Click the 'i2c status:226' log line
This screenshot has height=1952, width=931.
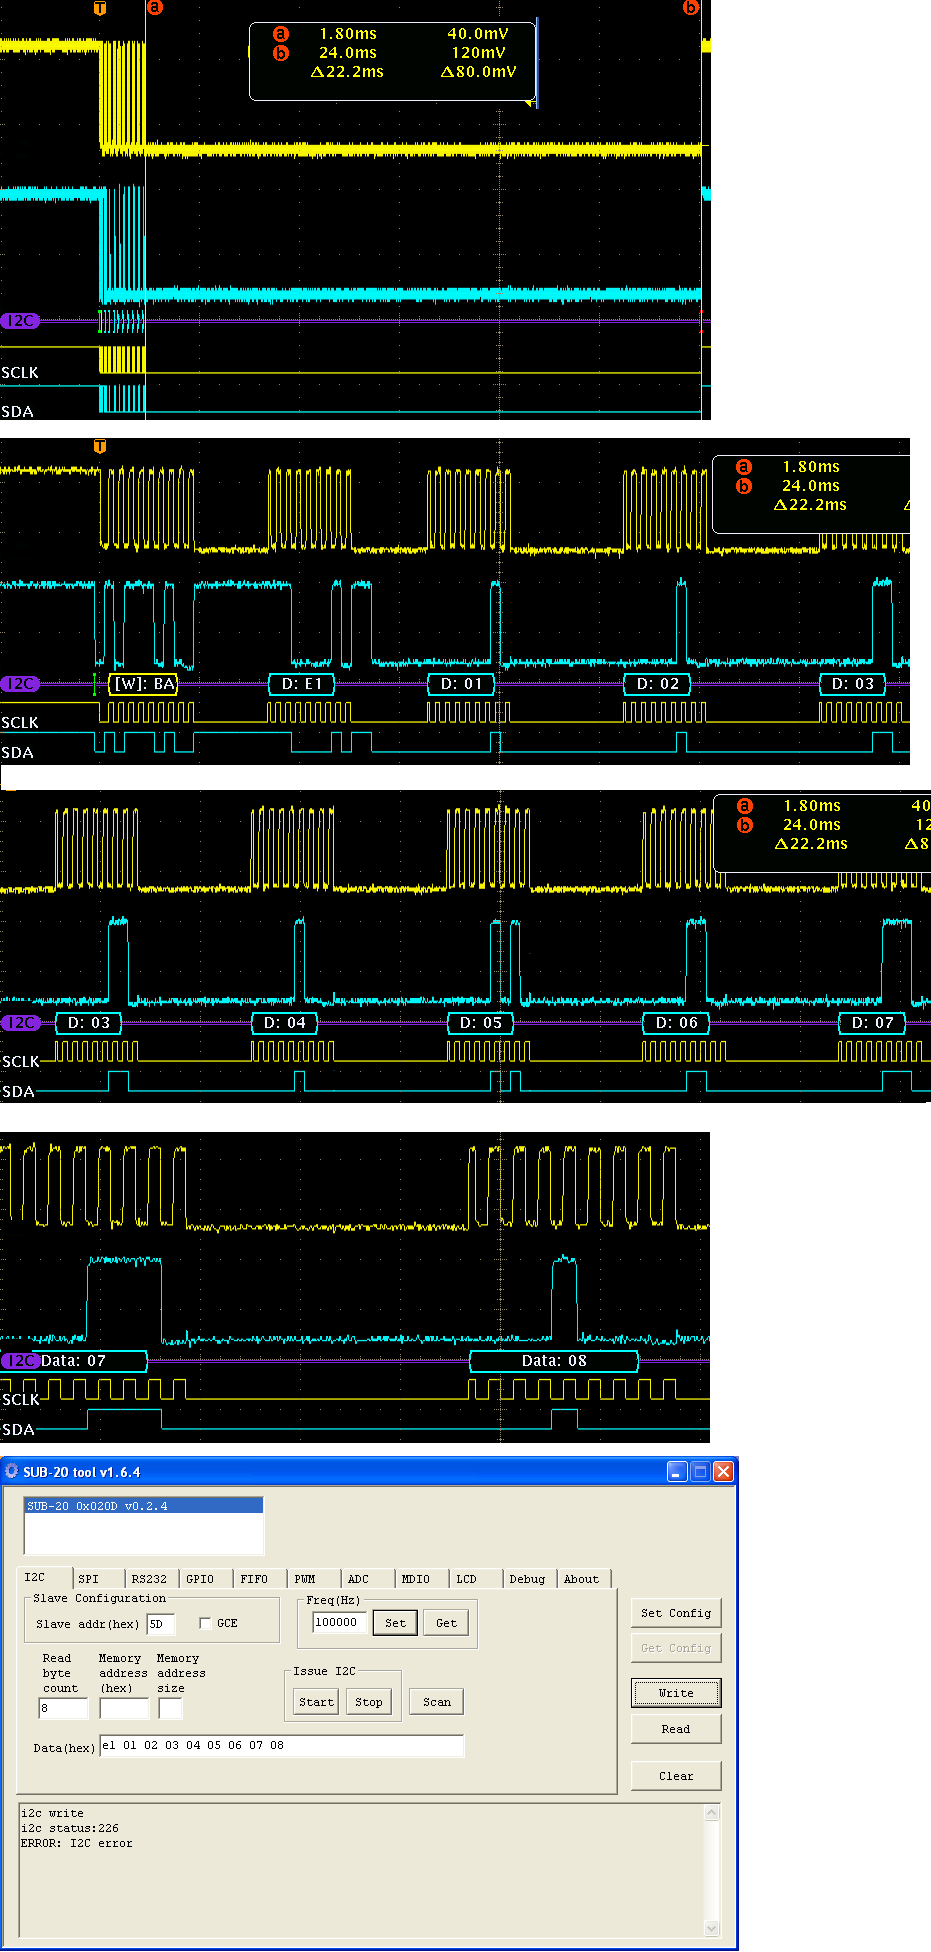[70, 1828]
